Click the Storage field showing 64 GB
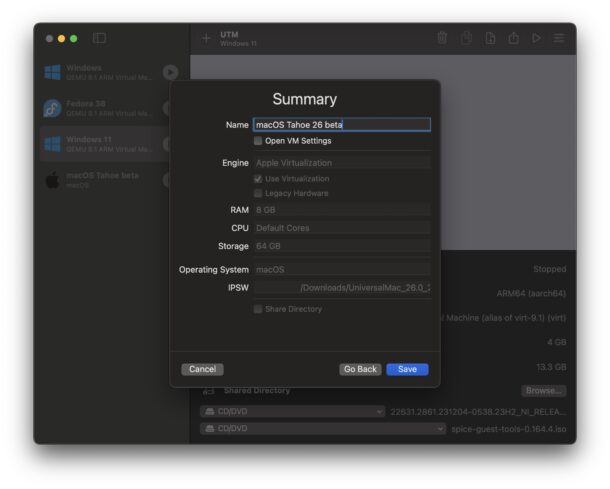This screenshot has width=610, height=489. click(342, 246)
